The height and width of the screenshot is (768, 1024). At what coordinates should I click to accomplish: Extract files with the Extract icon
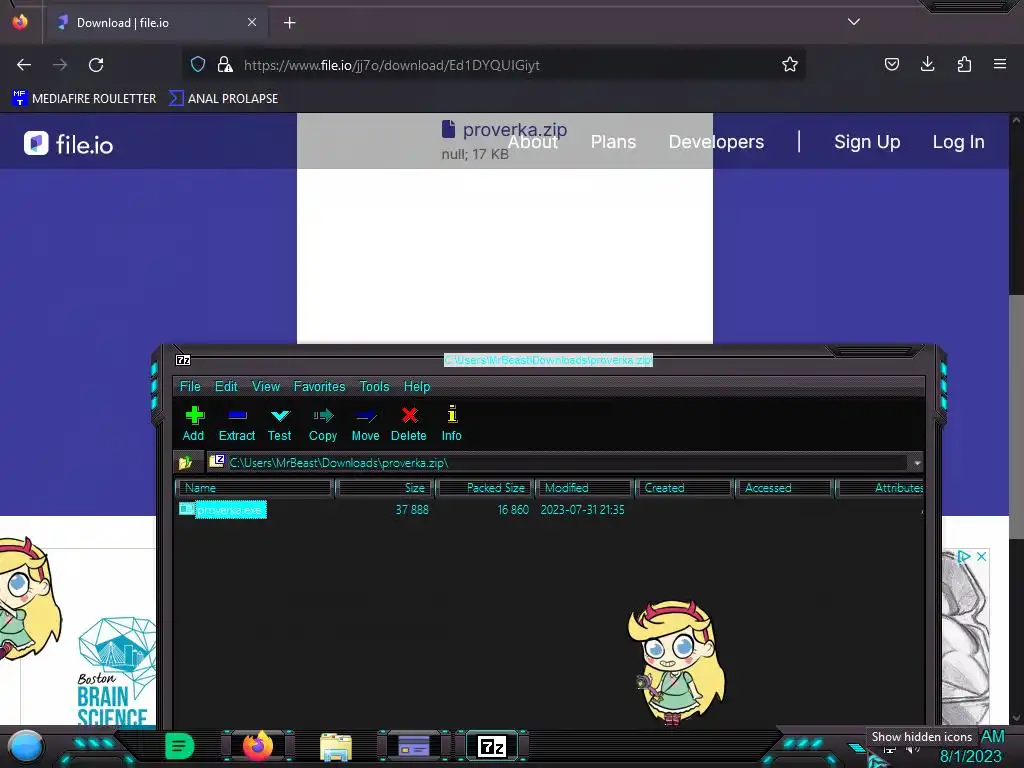coord(236,424)
